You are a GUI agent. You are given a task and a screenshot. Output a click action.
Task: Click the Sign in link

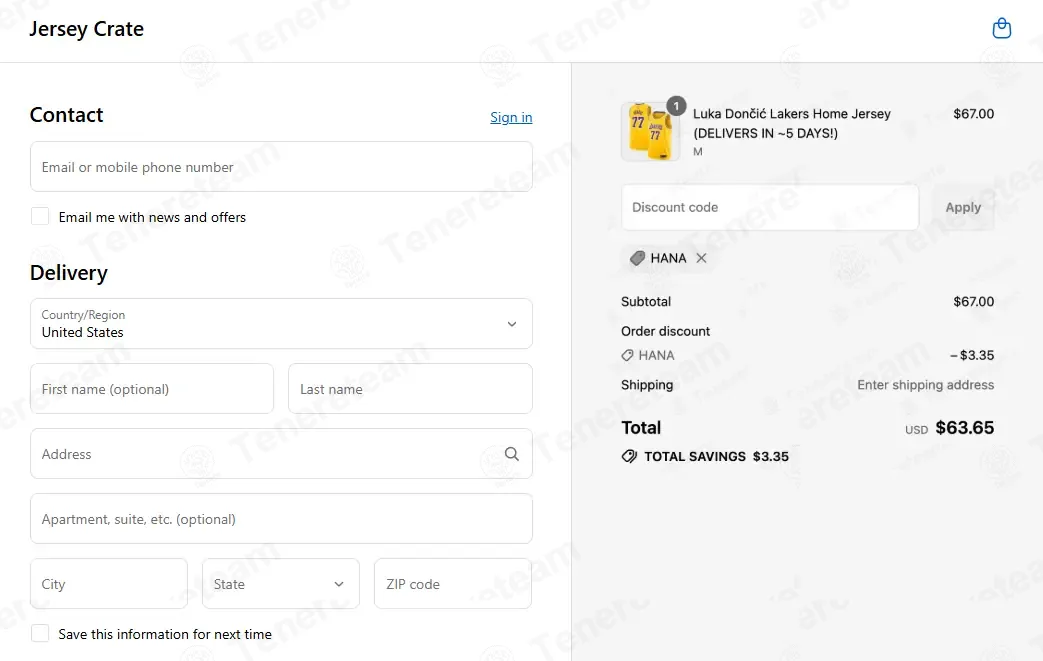511,118
